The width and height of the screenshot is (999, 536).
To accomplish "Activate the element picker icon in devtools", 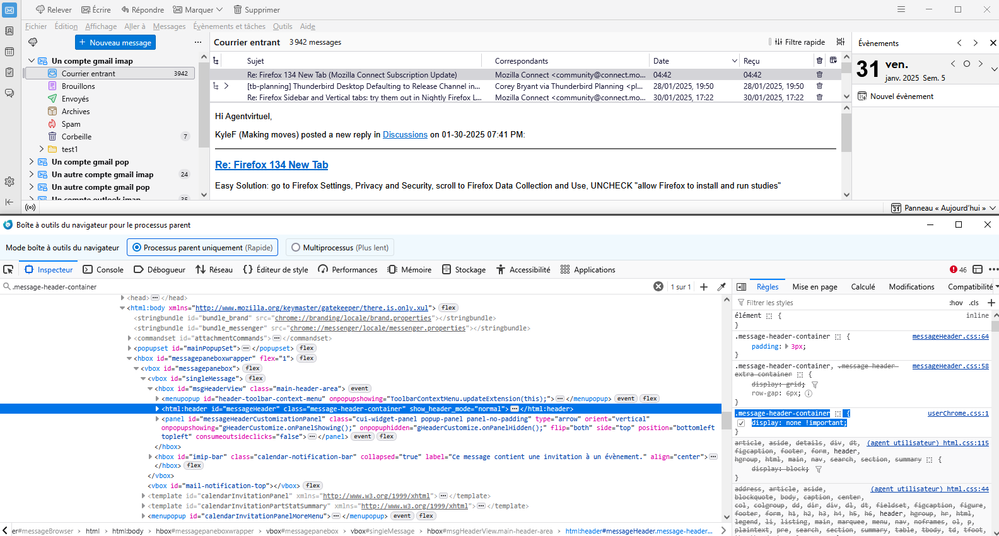I will [x=8, y=270].
